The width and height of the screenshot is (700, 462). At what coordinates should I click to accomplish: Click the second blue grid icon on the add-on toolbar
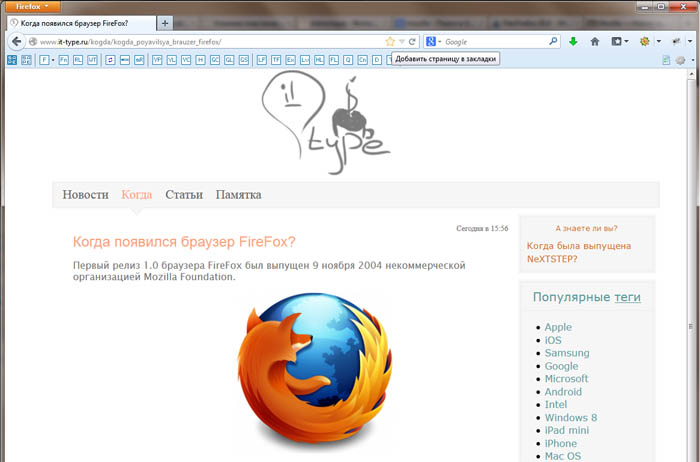(26, 60)
